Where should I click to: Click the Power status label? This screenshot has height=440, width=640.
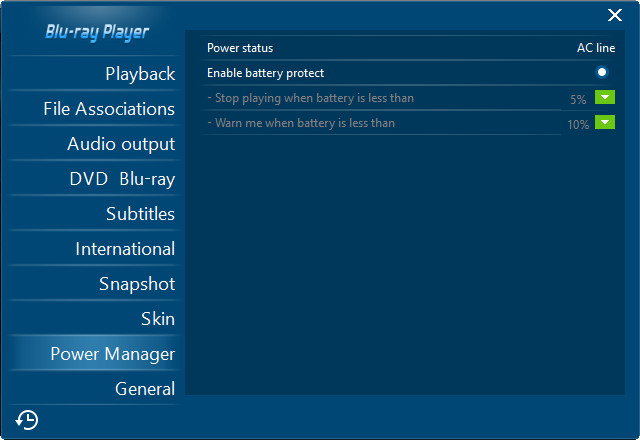coord(240,48)
